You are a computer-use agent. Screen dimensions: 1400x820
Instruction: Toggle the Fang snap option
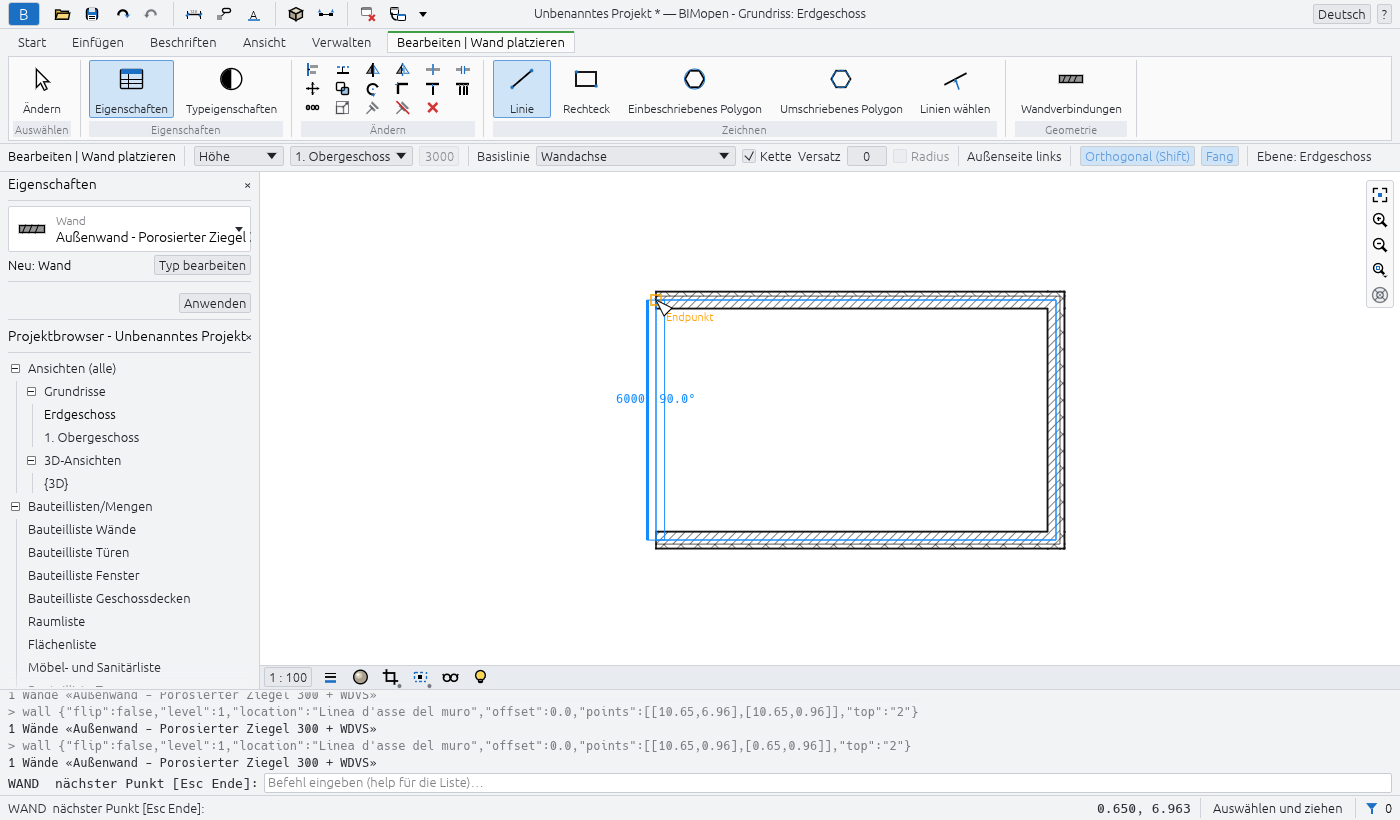pos(1219,156)
